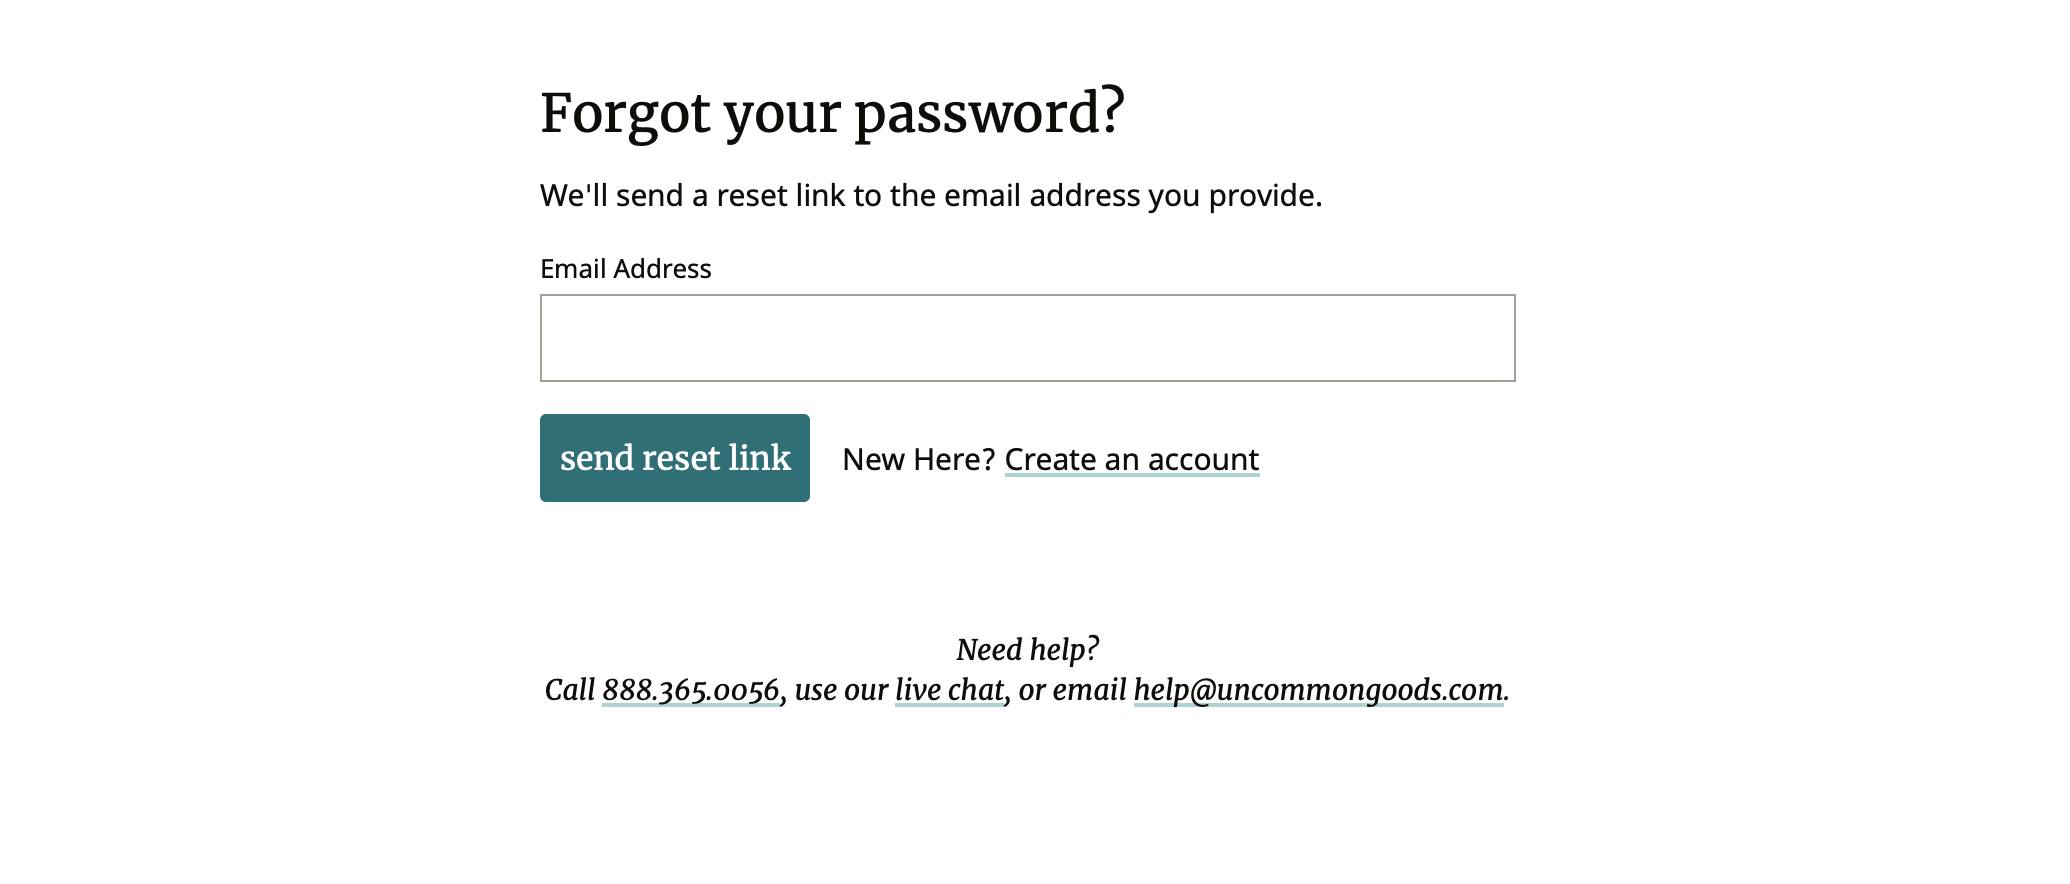This screenshot has width=2070, height=884.
Task: Click the Forgot your password heading
Action: [832, 112]
